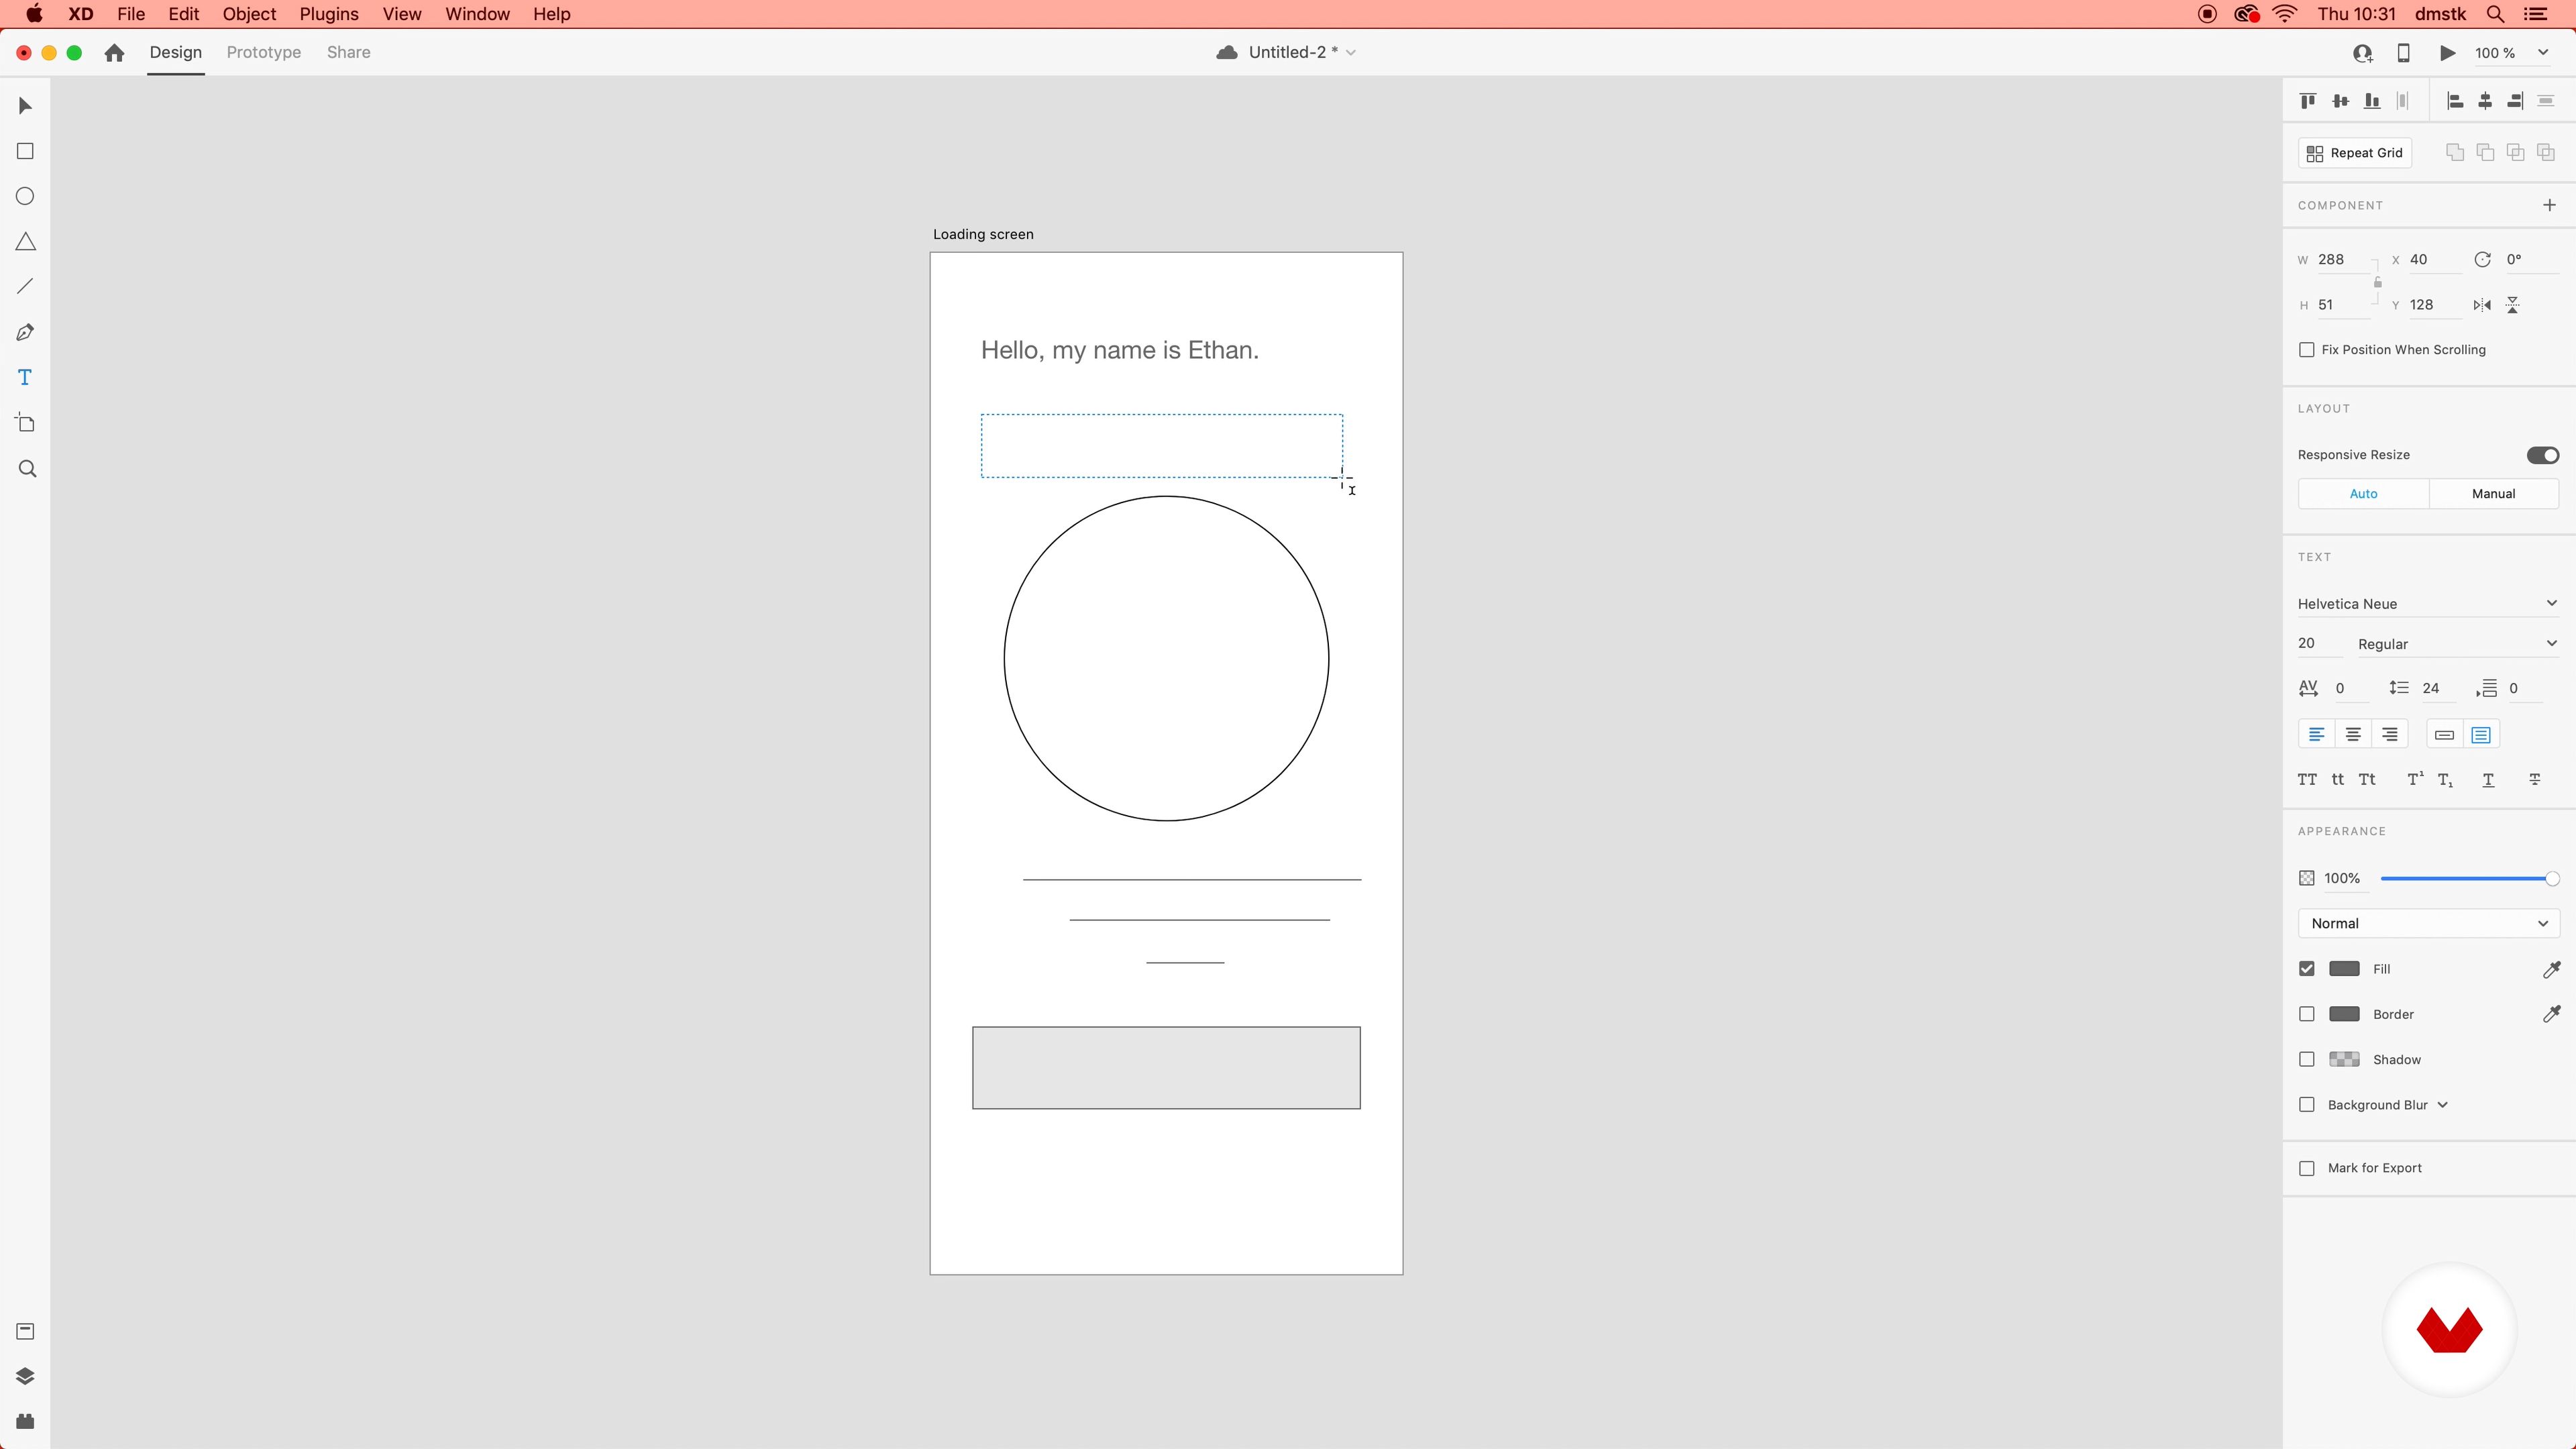Select center text alignment
Screen dimensions: 2576x1449
pyautogui.click(x=2353, y=734)
